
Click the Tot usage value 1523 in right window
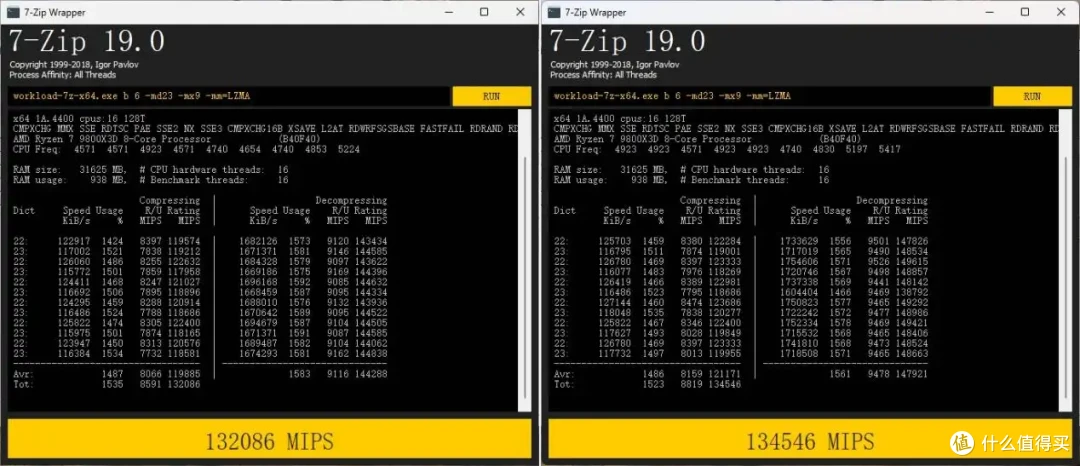click(652, 384)
